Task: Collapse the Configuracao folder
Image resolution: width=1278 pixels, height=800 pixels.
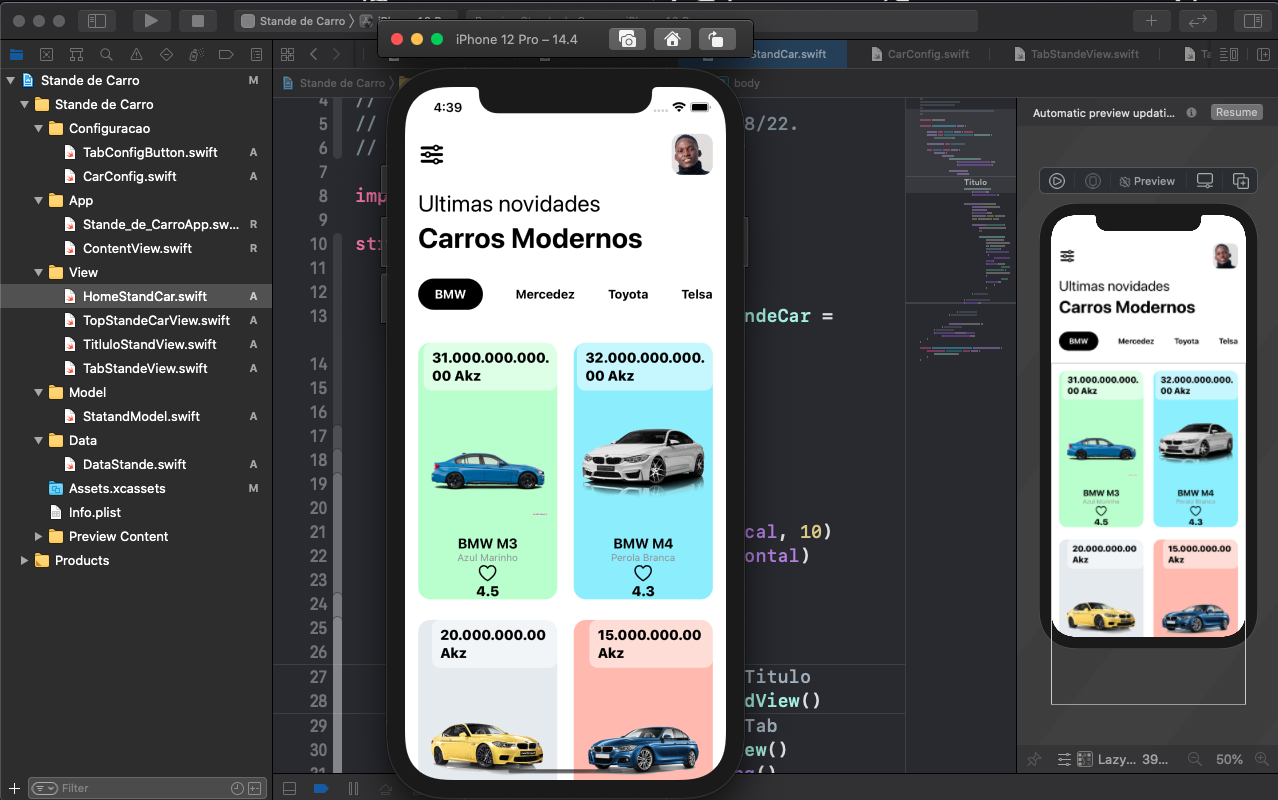Action: [39, 128]
